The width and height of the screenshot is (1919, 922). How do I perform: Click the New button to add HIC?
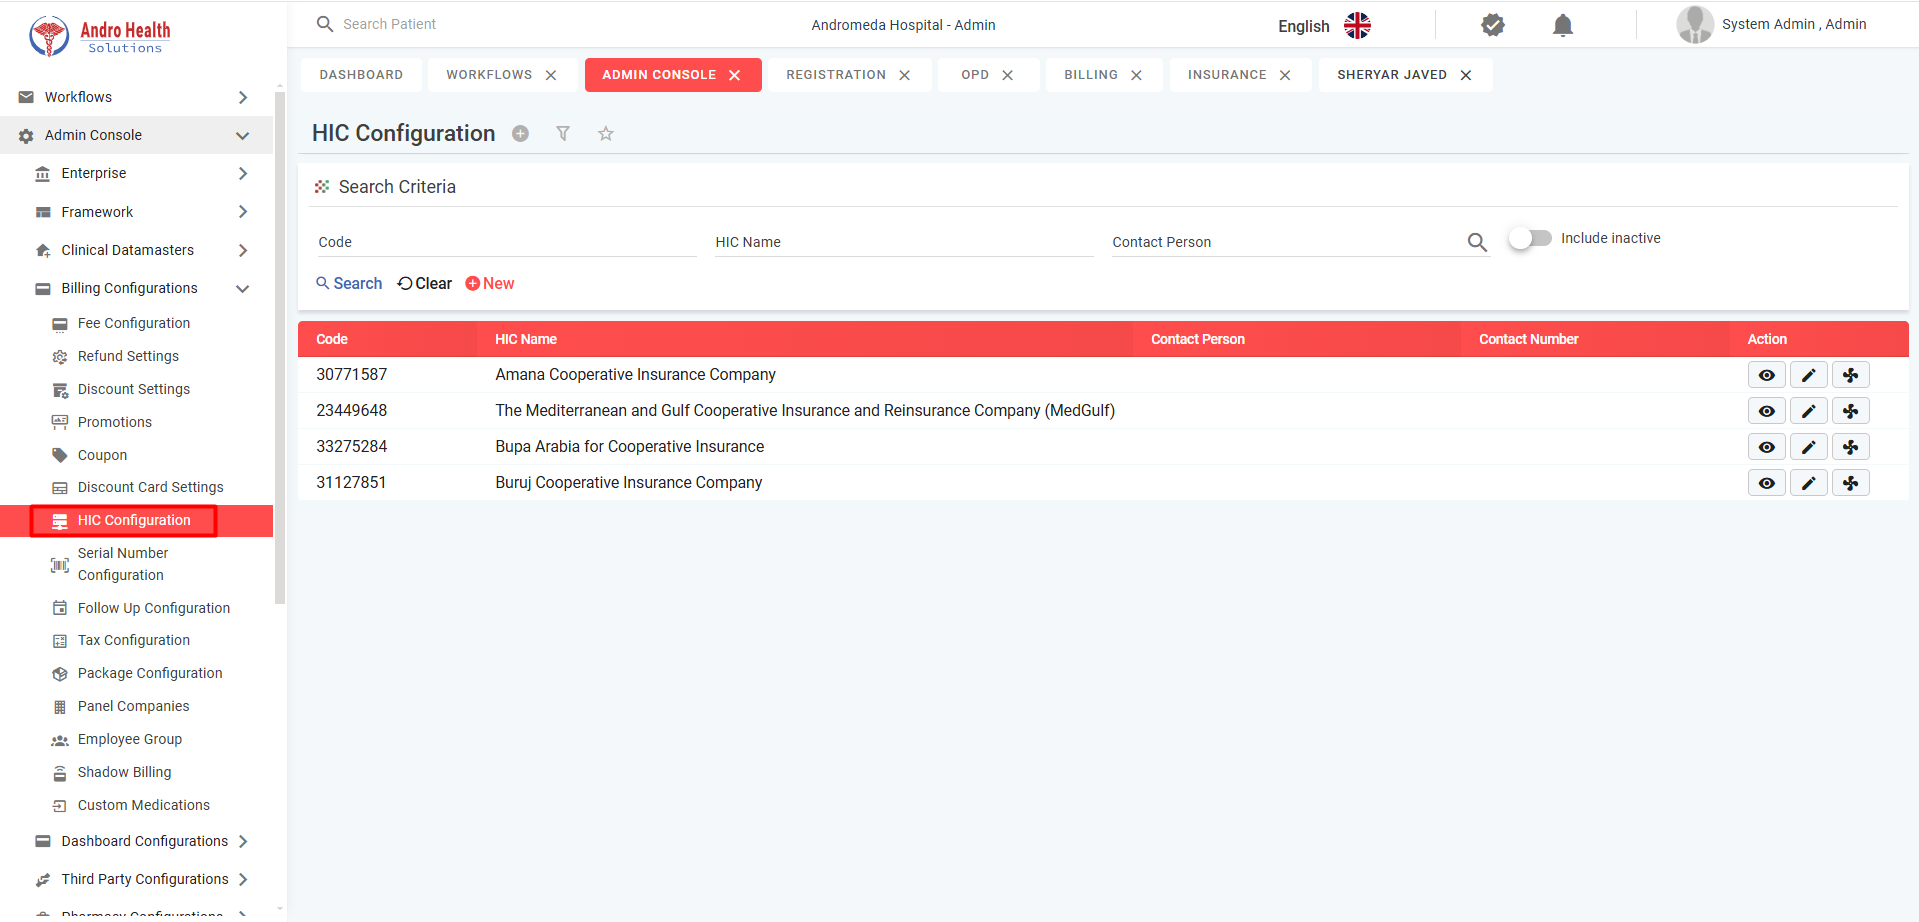point(490,284)
